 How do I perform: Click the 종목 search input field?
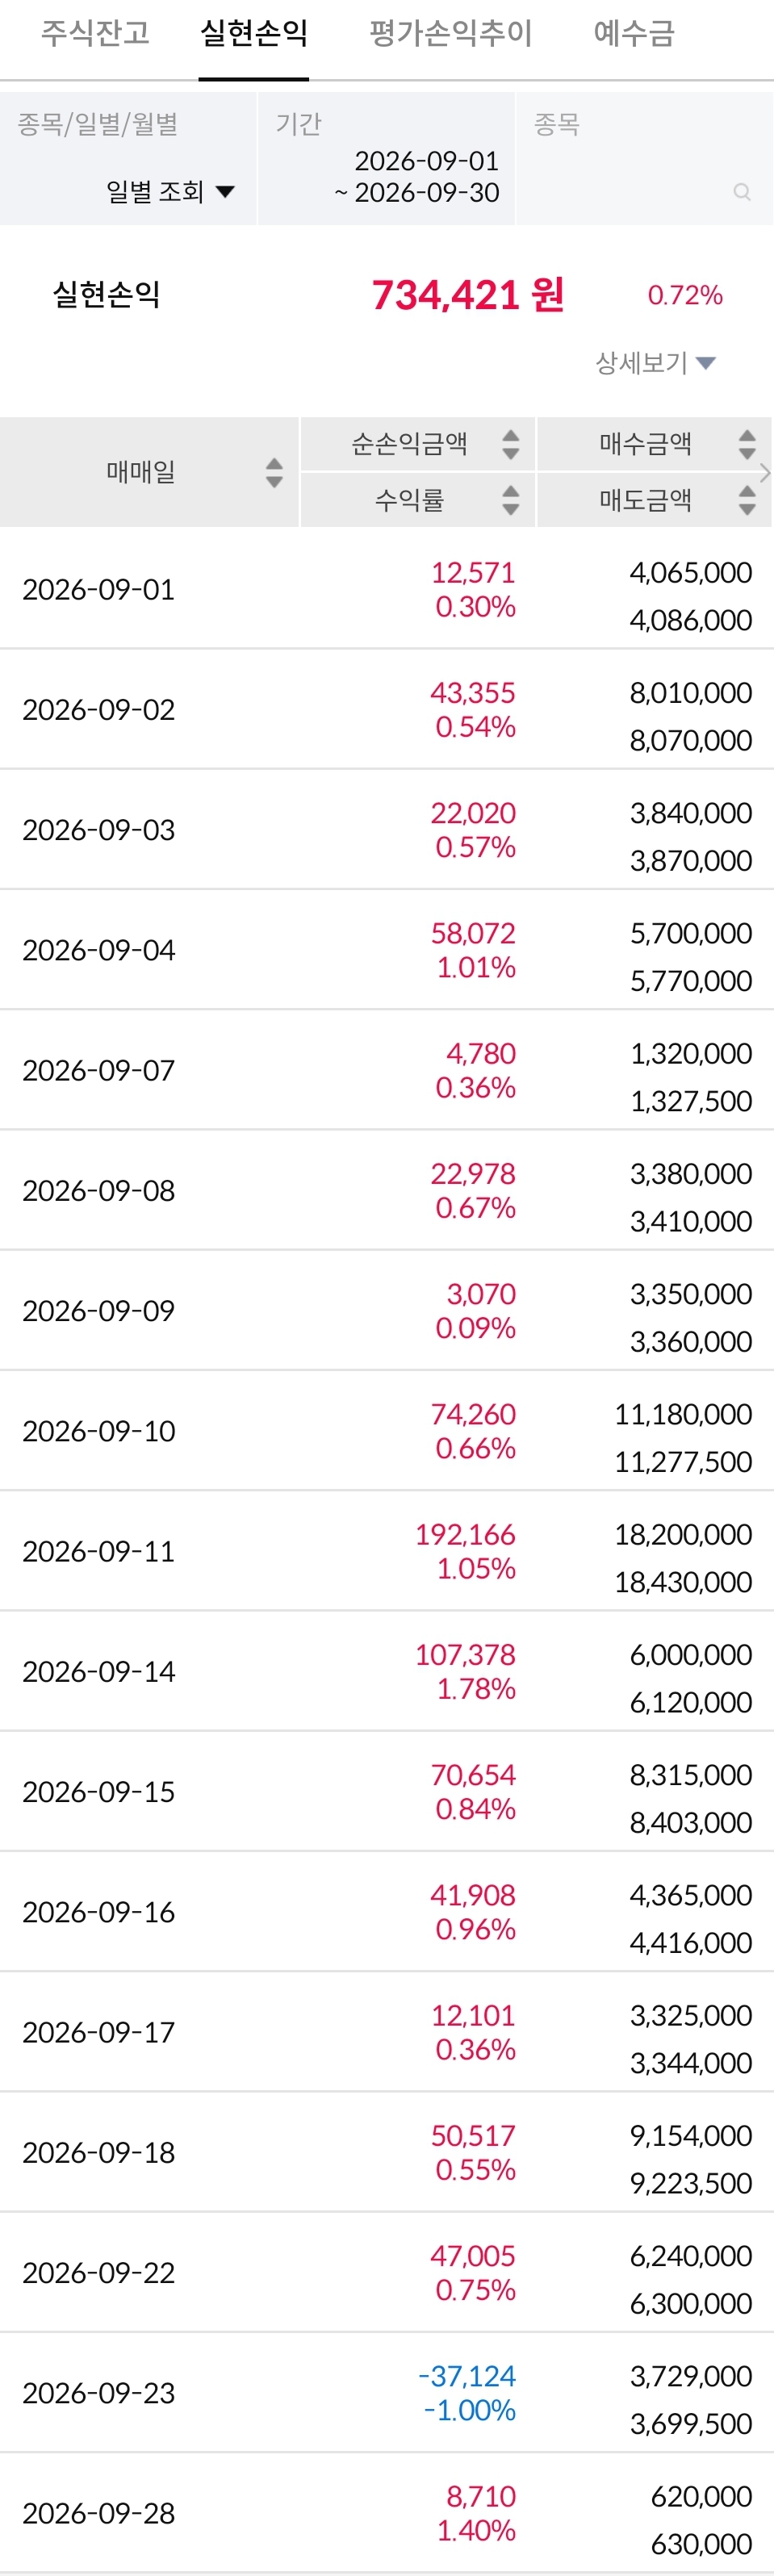644,158
